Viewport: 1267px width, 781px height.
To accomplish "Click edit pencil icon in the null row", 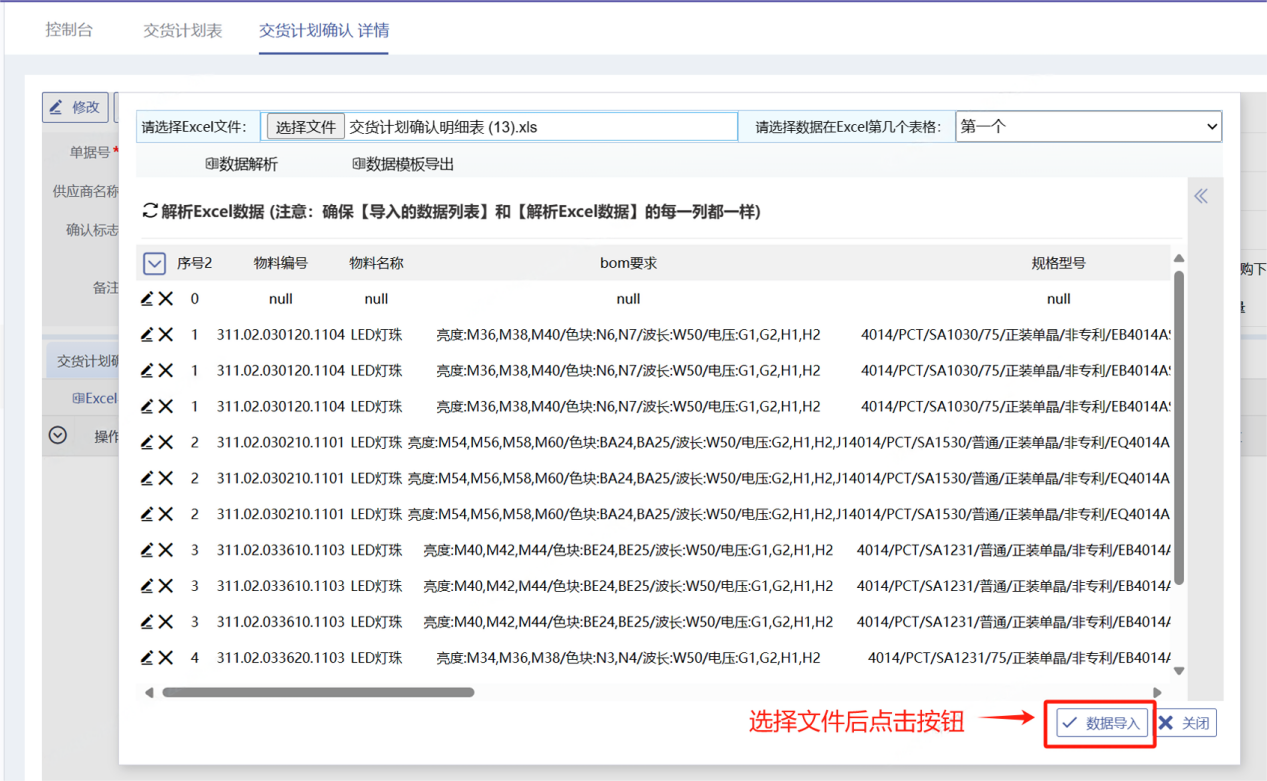I will pos(147,299).
